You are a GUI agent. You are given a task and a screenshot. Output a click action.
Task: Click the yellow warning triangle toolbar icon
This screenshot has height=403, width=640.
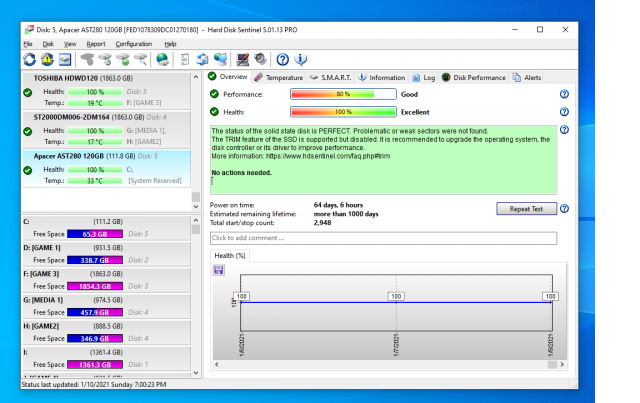pos(47,60)
